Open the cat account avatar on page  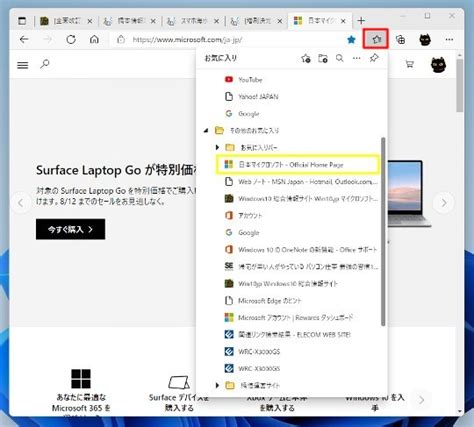(438, 64)
